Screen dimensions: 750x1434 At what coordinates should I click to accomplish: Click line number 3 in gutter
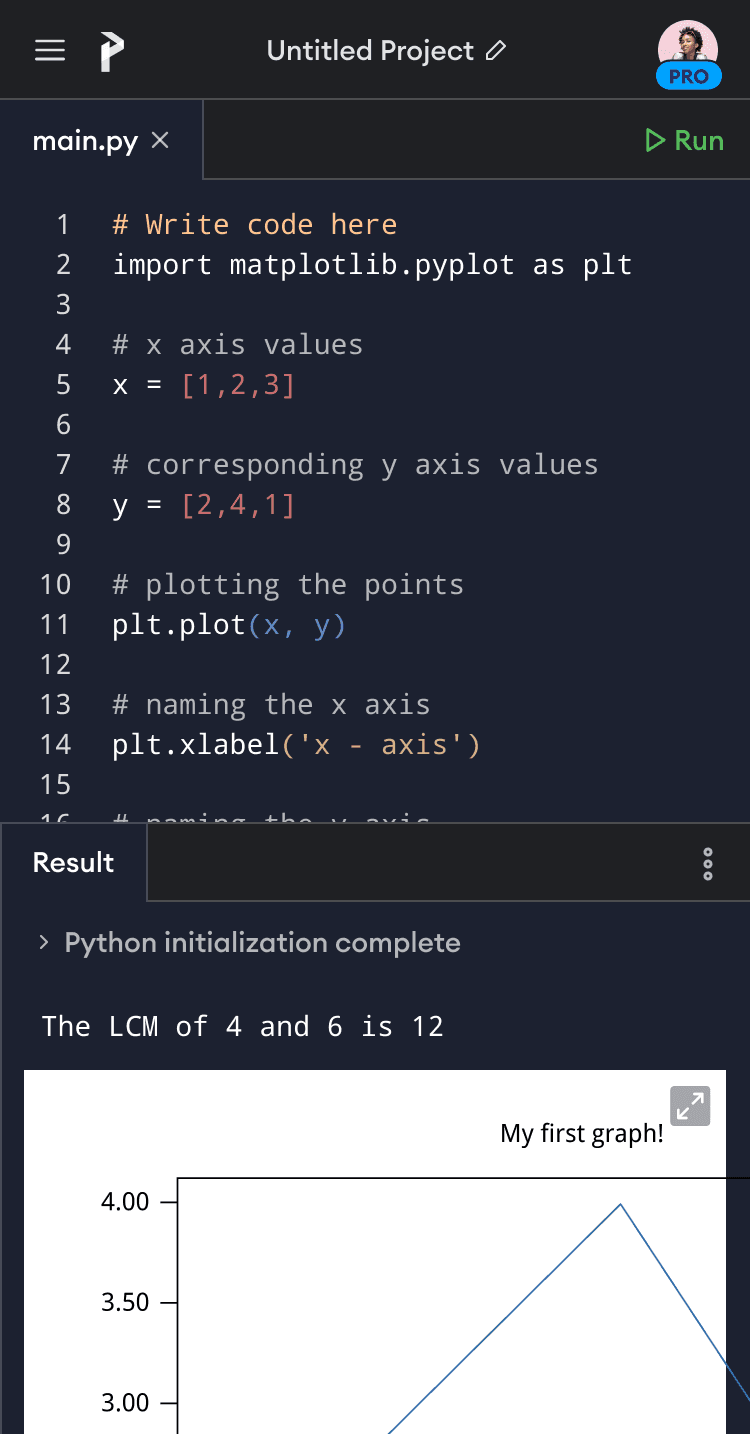coord(63,304)
